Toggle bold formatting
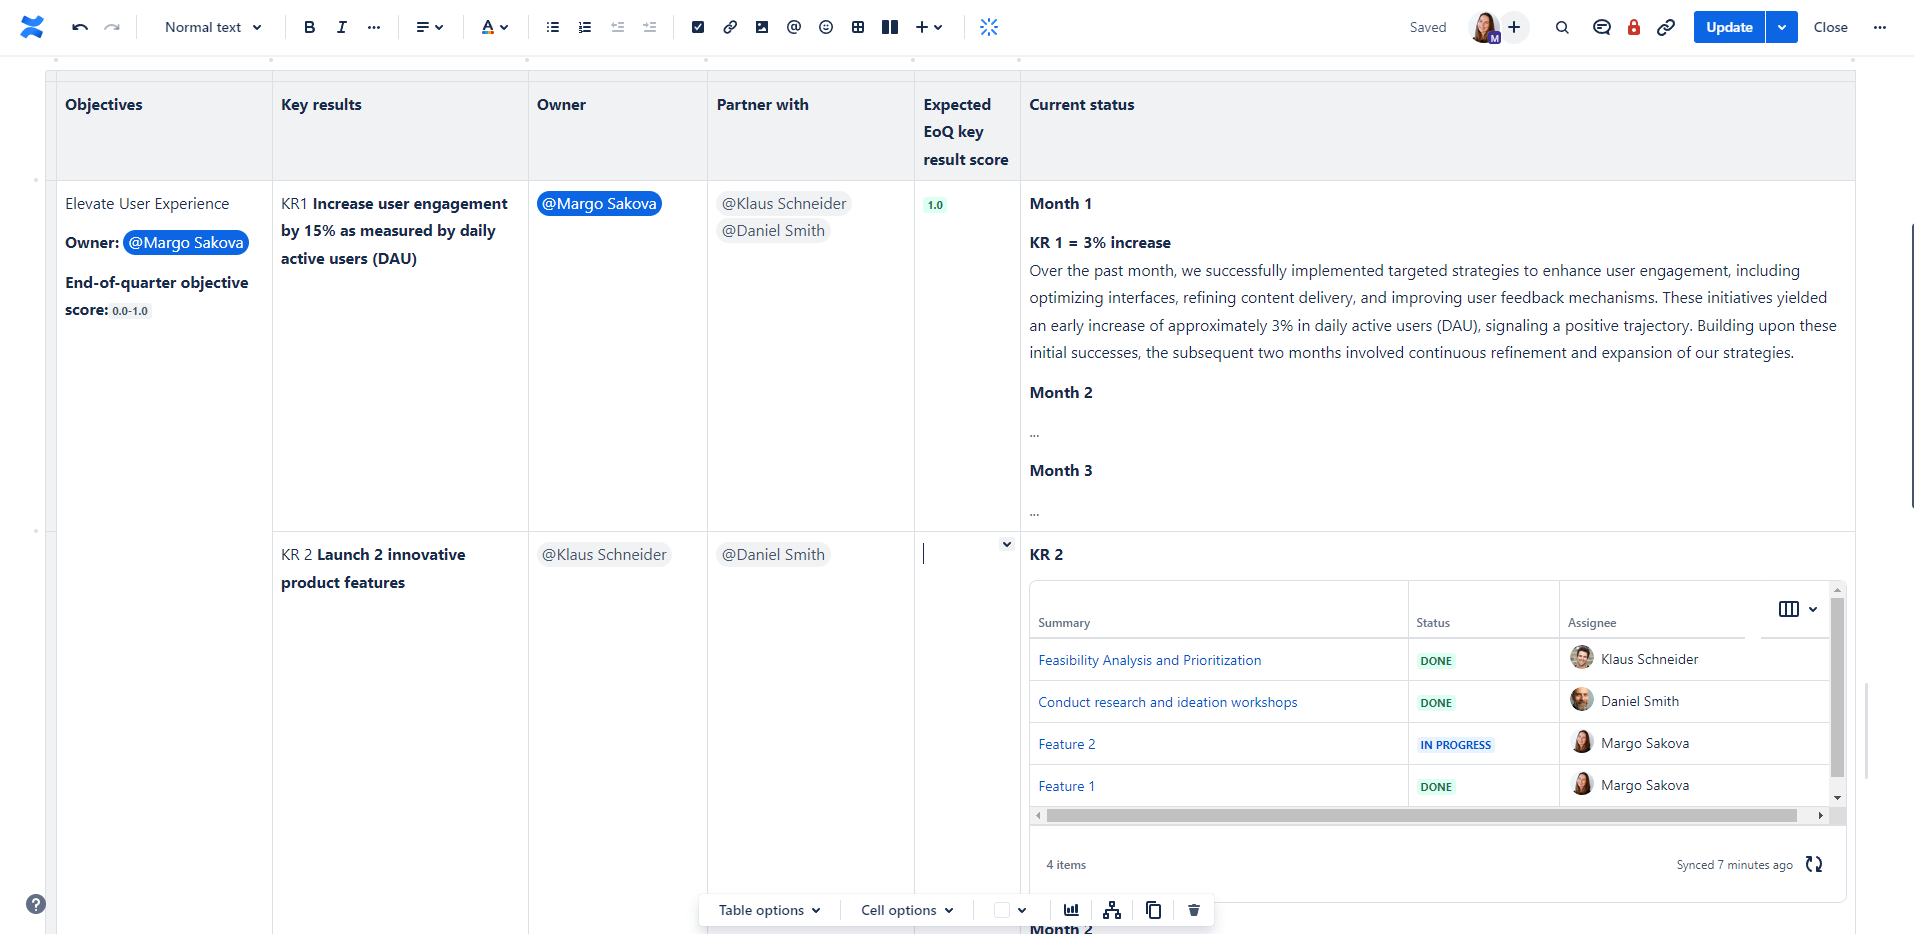The height and width of the screenshot is (934, 1914). pos(309,27)
